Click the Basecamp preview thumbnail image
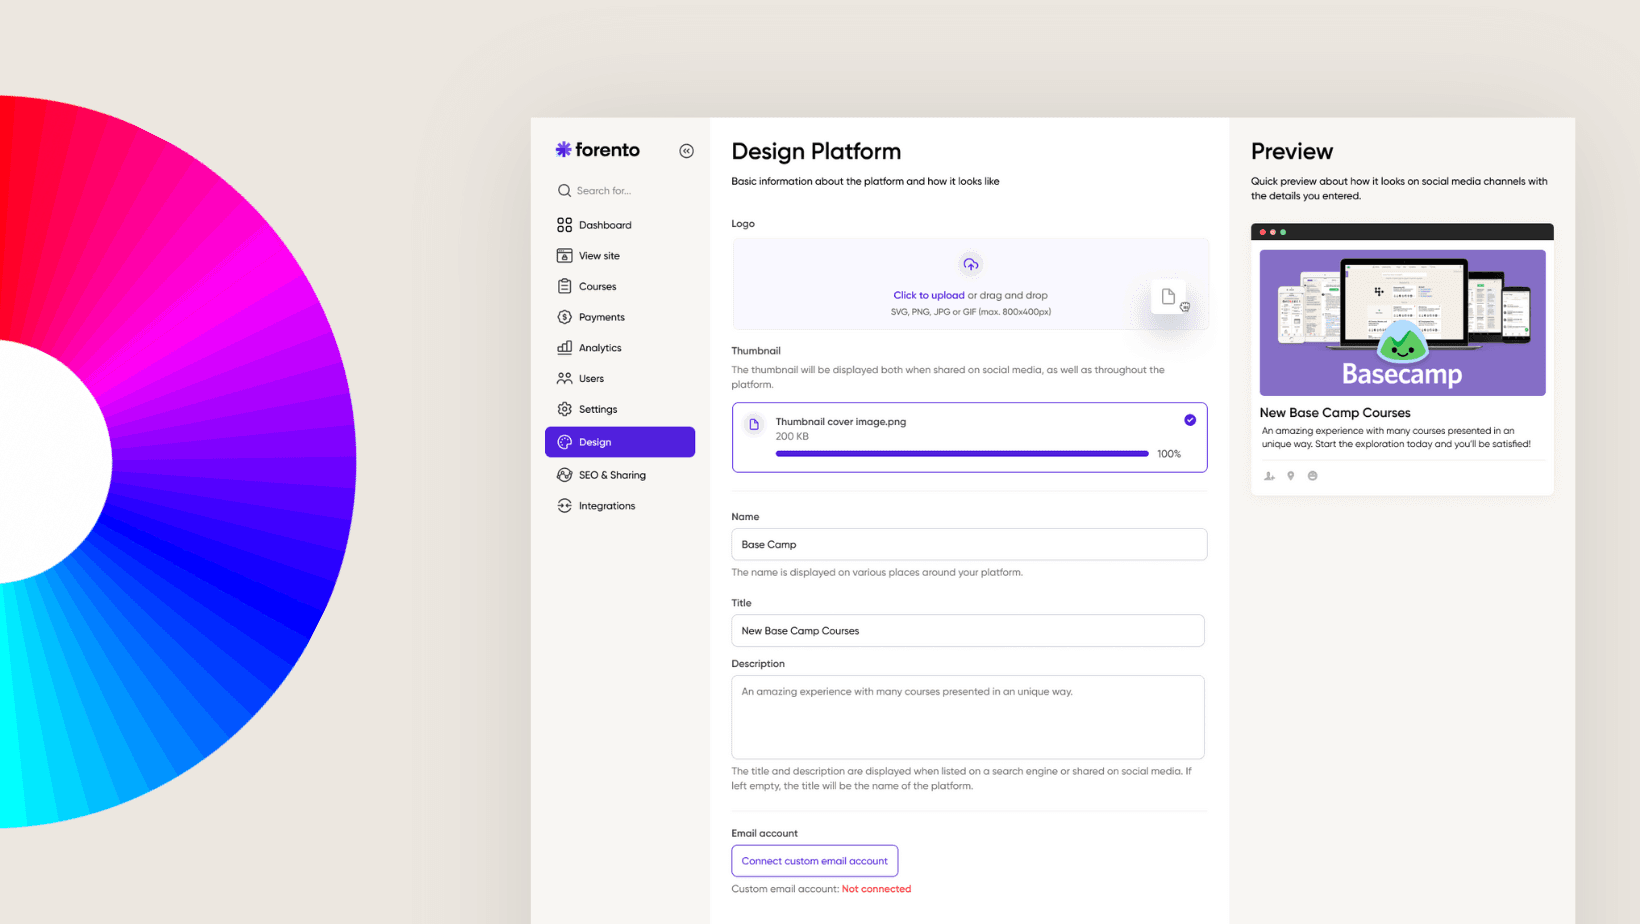Screen dimensions: 1640x924 (1402, 323)
